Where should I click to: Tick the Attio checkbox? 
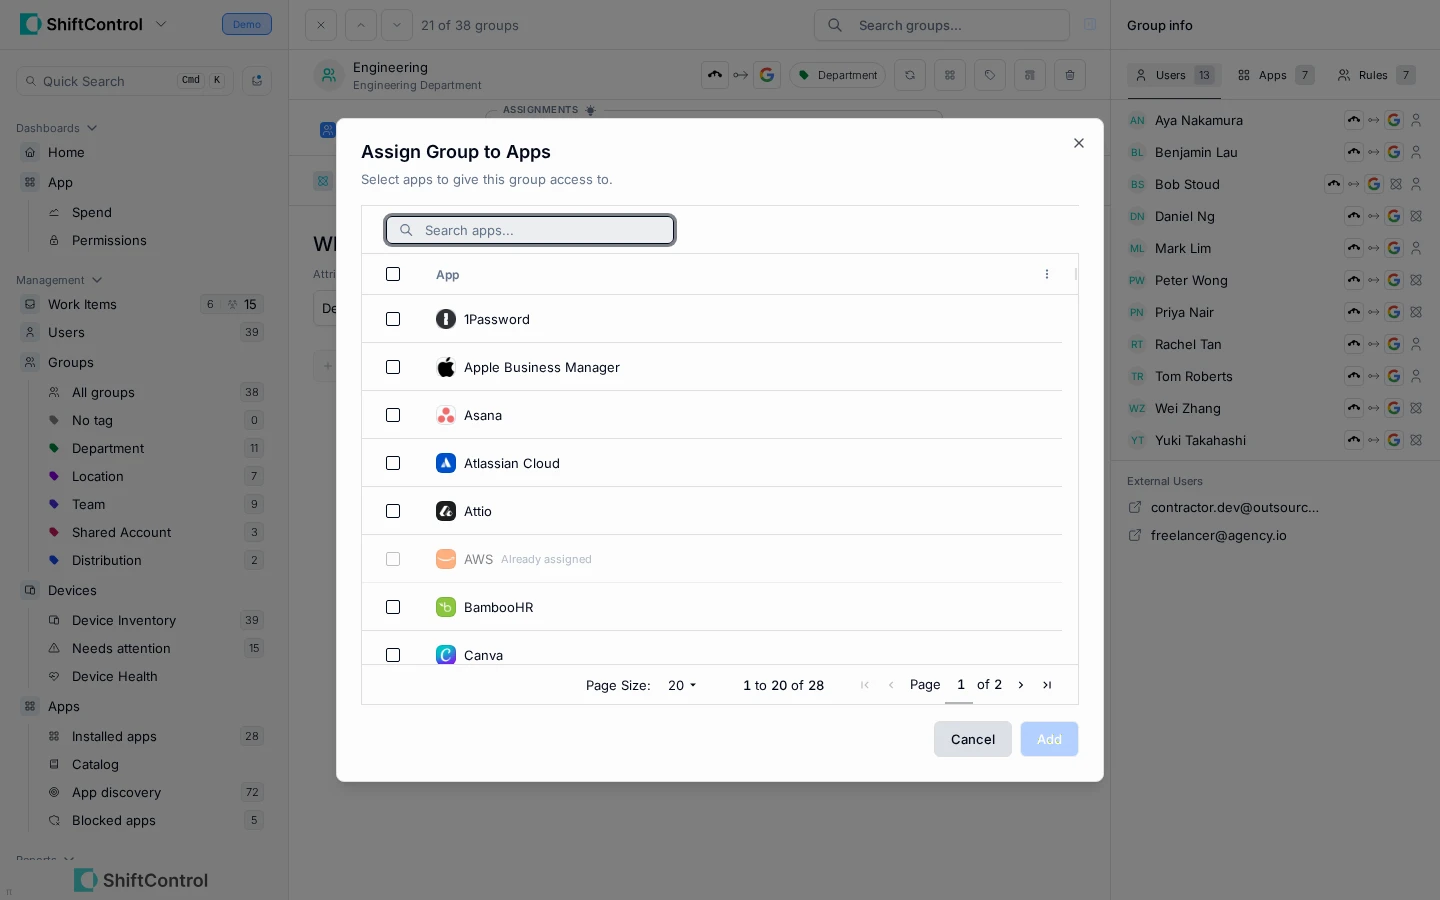tap(393, 511)
